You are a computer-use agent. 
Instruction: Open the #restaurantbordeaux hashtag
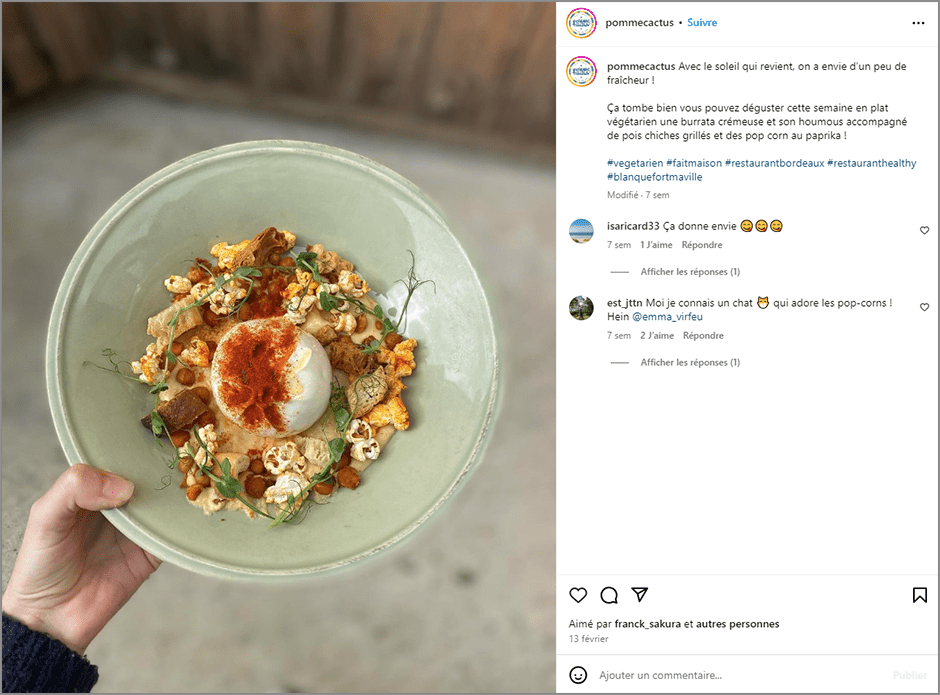pos(775,163)
